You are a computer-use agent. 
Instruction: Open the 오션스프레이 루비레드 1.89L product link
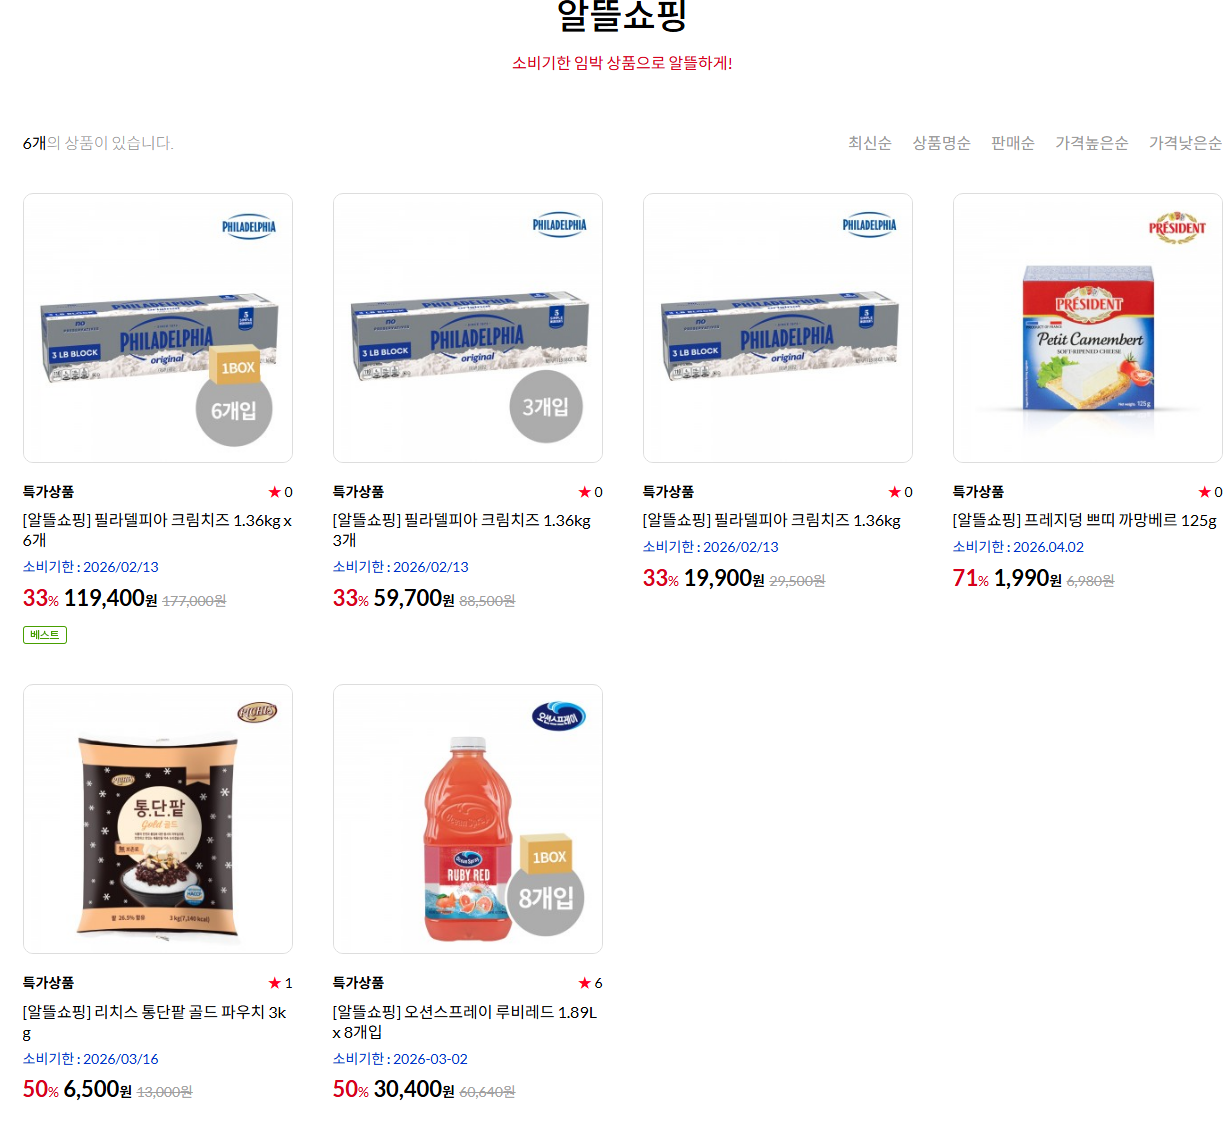pyautogui.click(x=465, y=1022)
